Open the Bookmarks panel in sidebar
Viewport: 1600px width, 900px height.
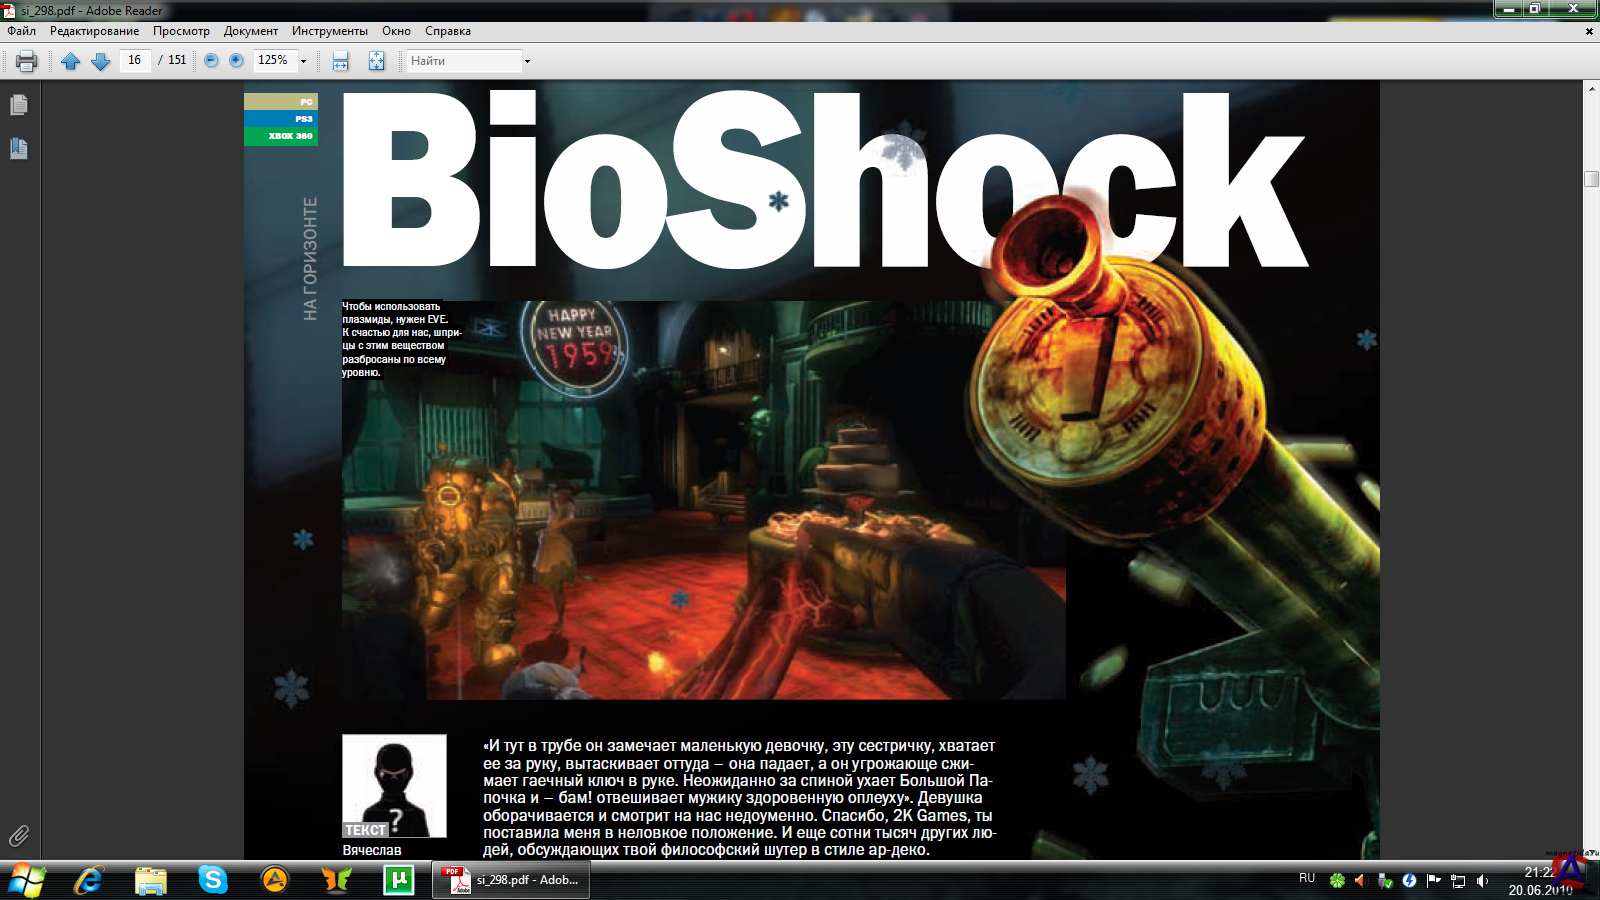tap(18, 149)
